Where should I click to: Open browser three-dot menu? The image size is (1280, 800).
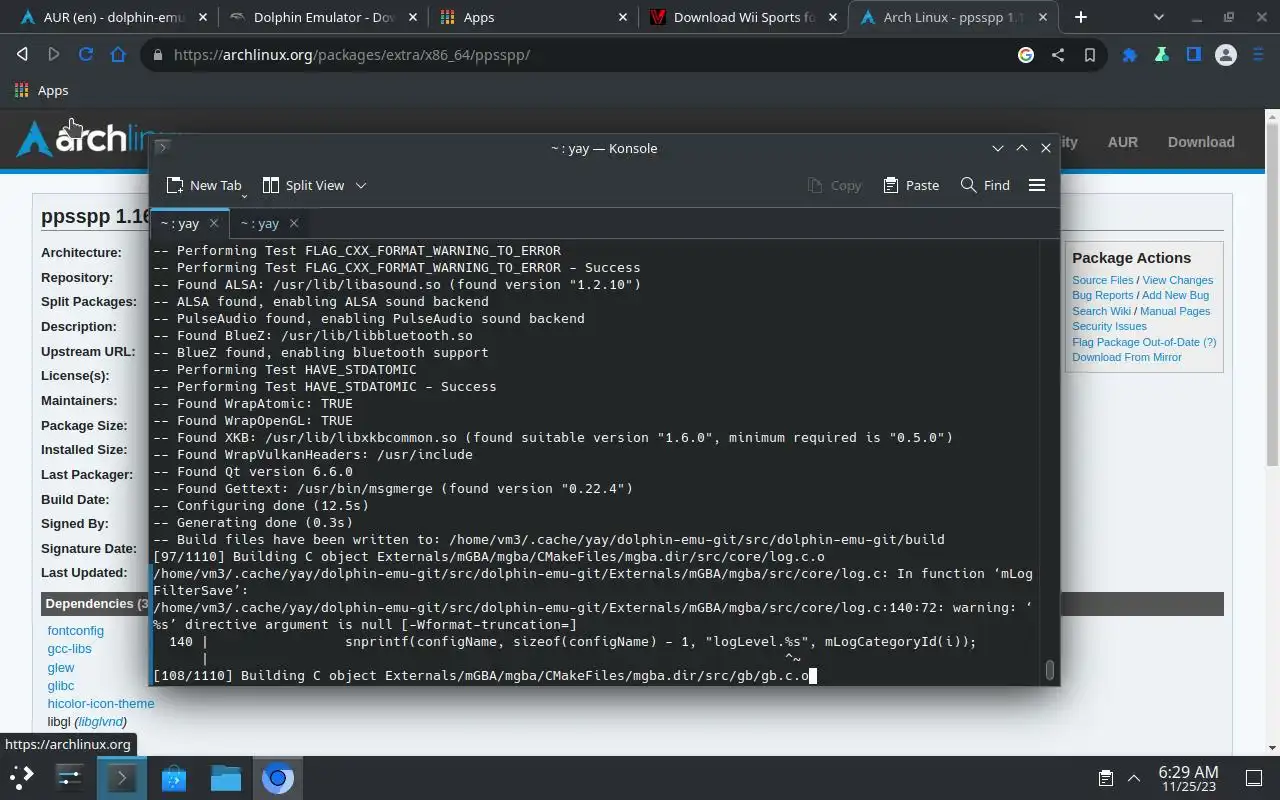[1257, 55]
